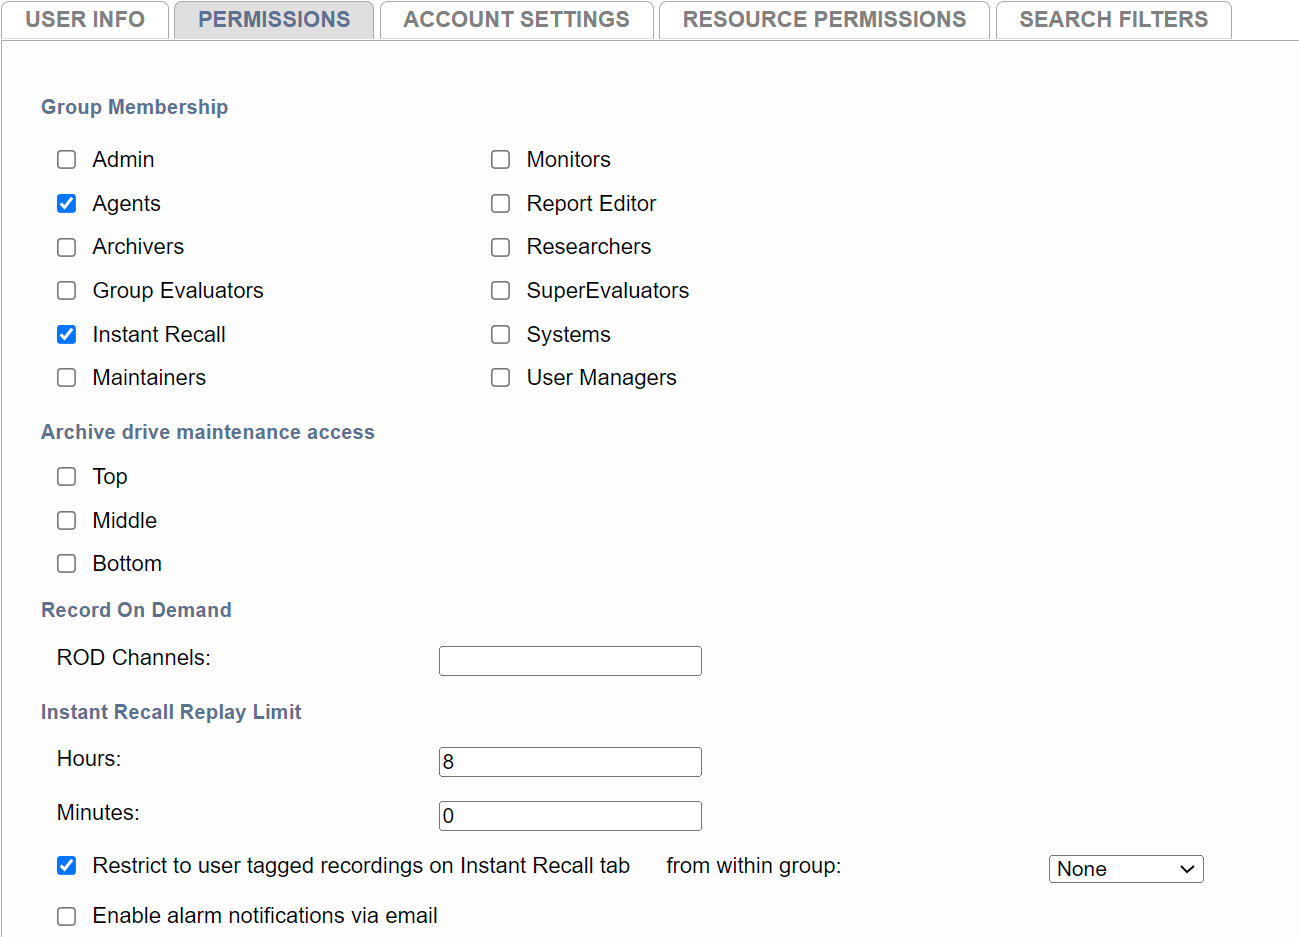This screenshot has width=1299, height=937.
Task: Enable the Monitors group membership
Action: 500,159
